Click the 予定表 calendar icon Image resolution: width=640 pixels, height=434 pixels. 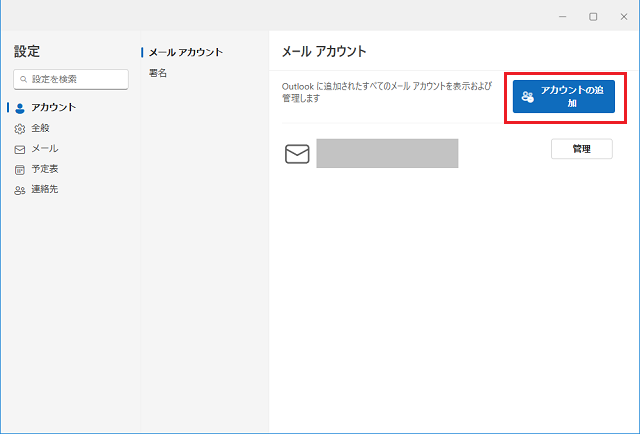tap(20, 170)
